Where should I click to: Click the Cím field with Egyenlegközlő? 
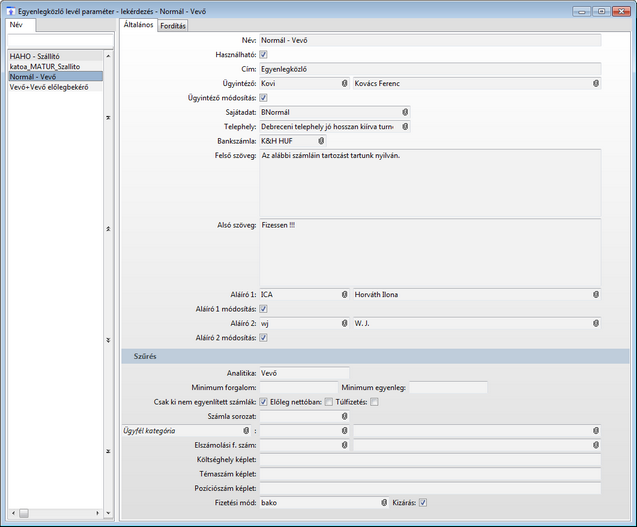click(430, 69)
